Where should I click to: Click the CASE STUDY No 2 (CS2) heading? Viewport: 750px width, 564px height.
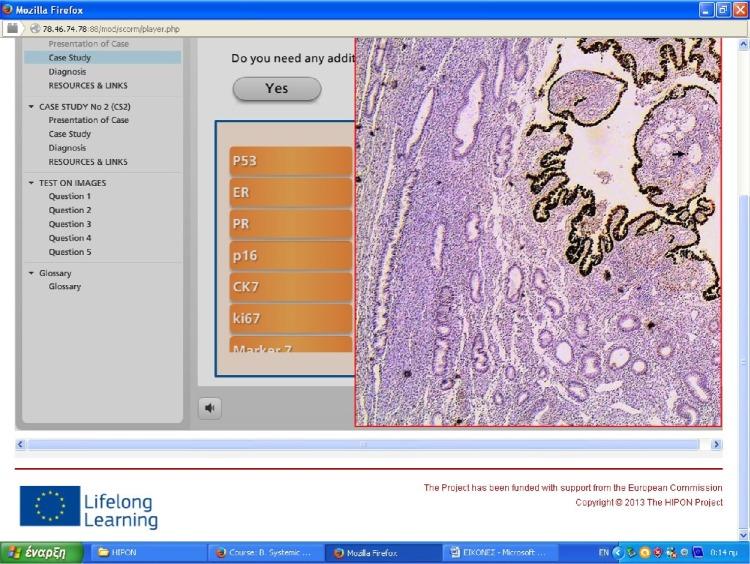[x=85, y=106]
